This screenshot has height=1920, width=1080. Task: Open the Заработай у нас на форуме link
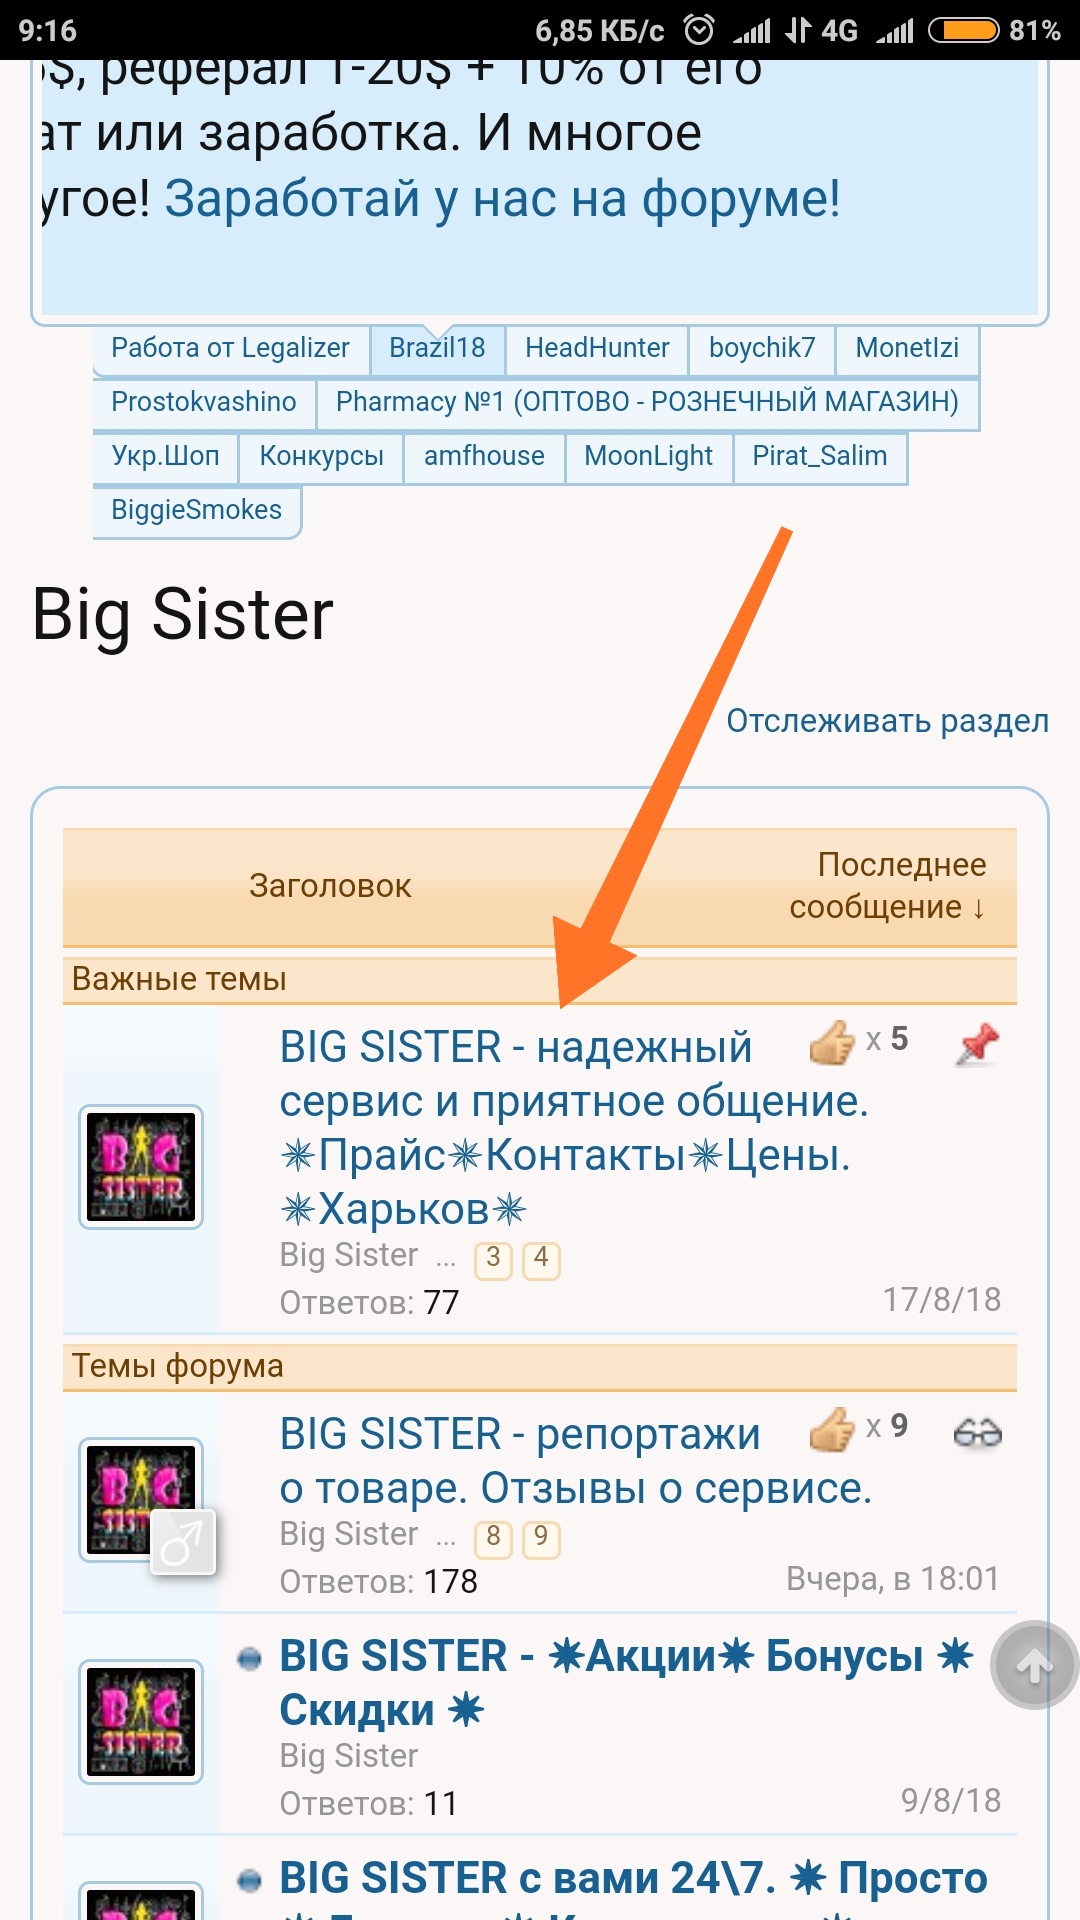click(x=502, y=198)
